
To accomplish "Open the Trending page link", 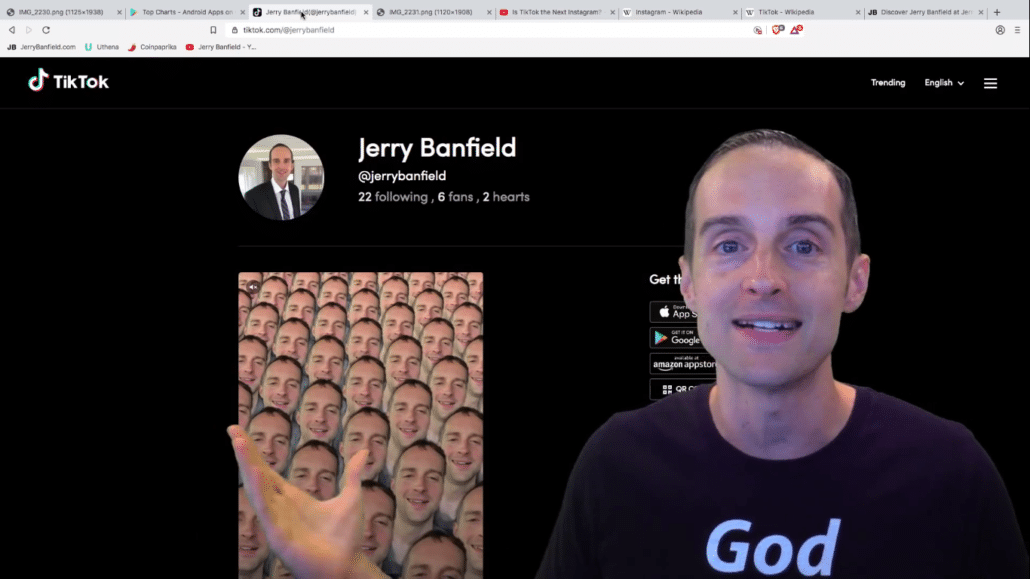I will [x=887, y=83].
